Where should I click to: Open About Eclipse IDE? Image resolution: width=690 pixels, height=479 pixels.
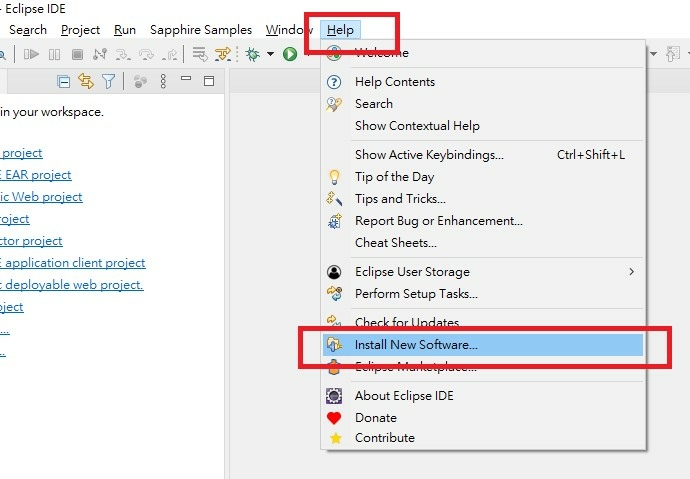pos(483,396)
